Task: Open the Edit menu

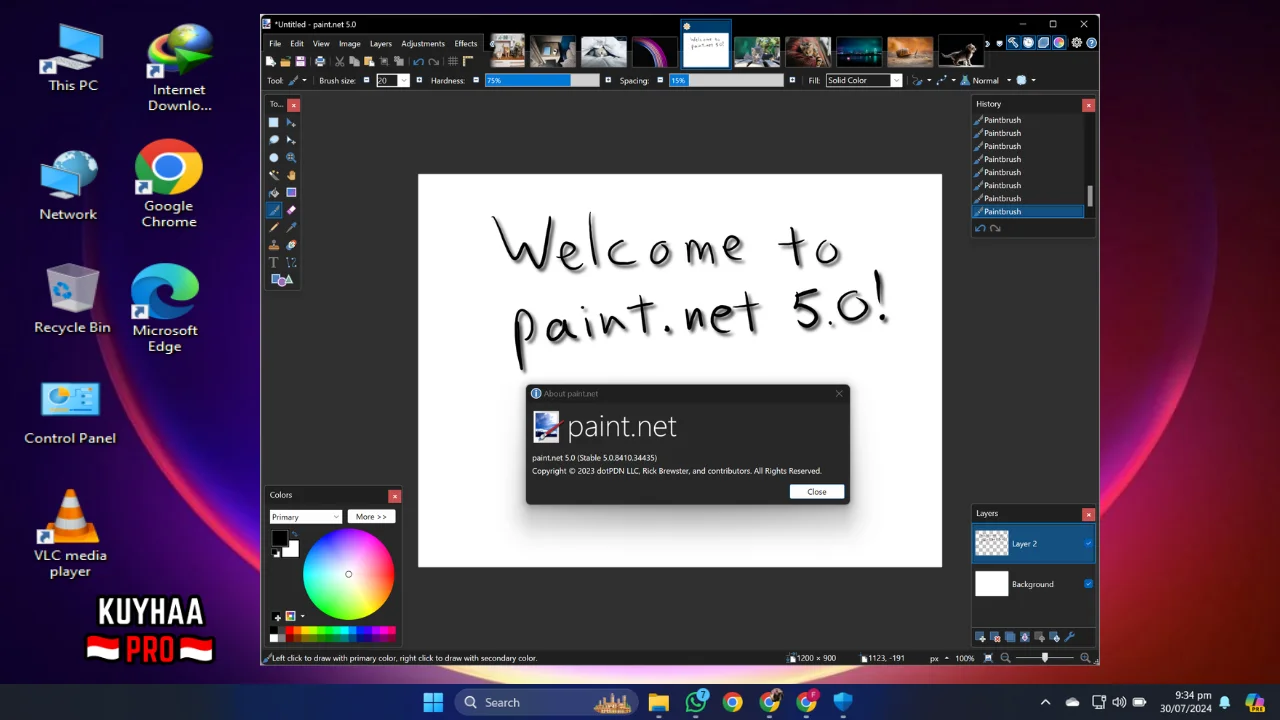Action: [x=297, y=44]
